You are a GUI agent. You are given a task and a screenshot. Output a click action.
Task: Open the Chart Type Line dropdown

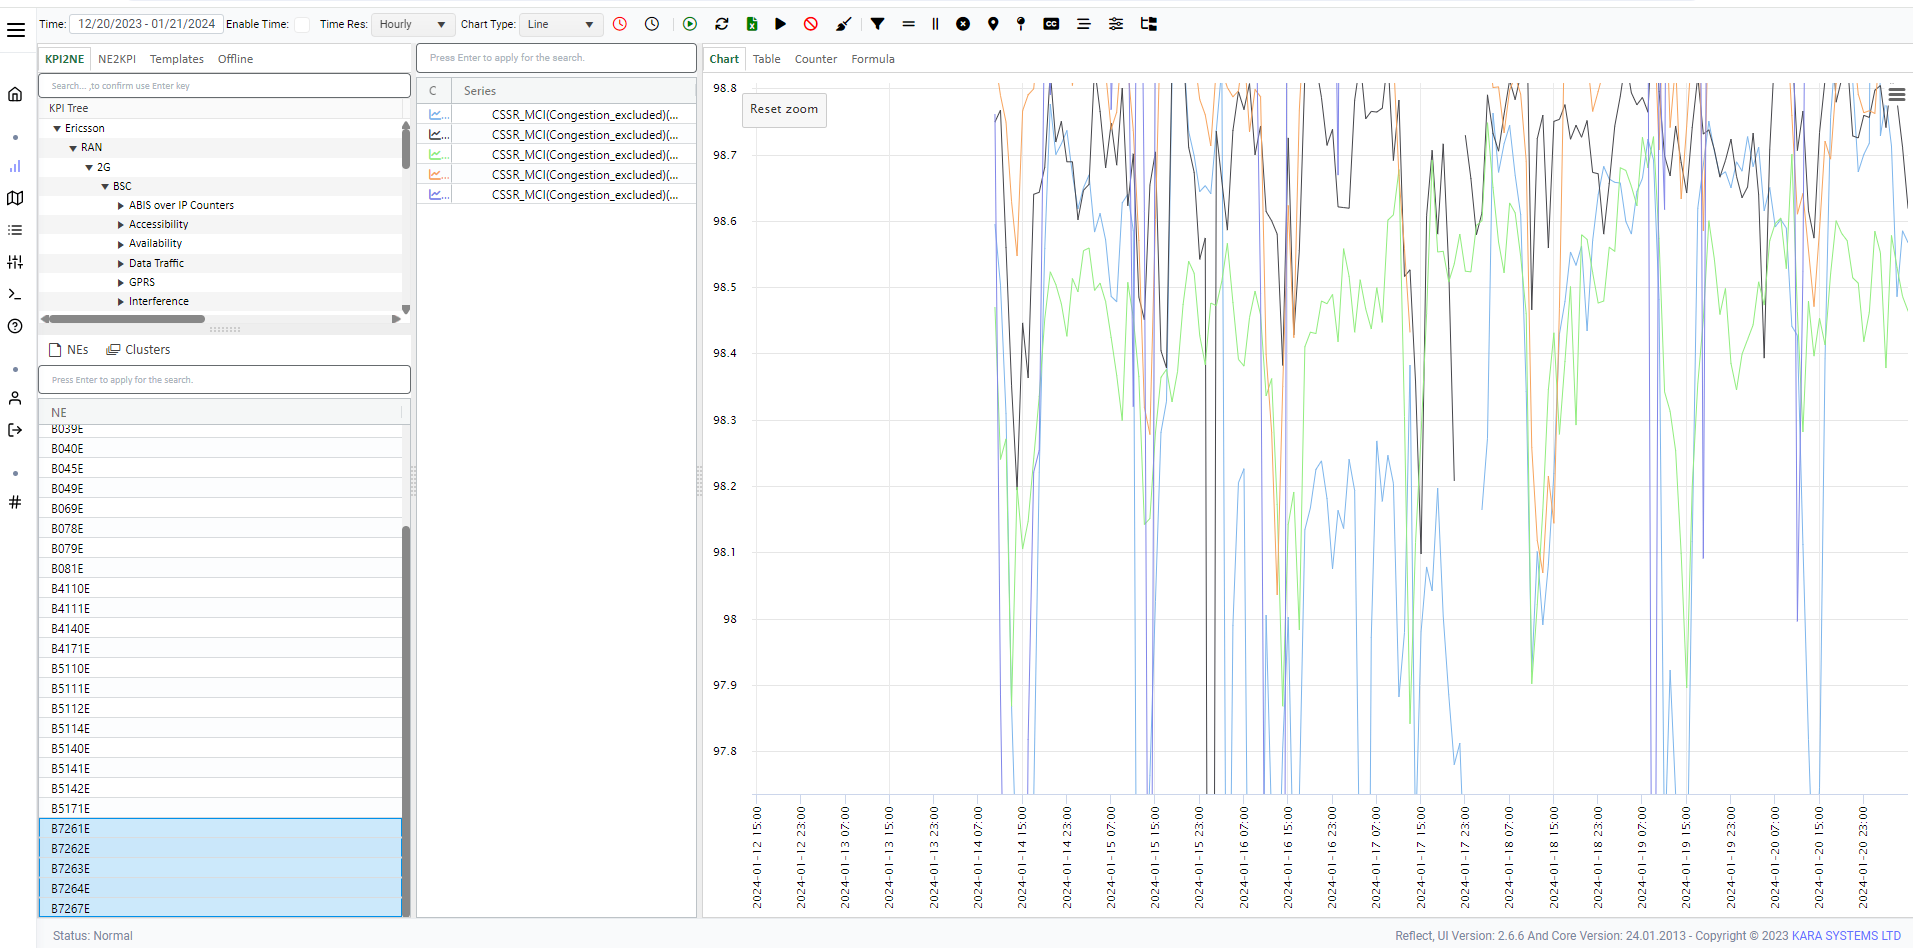pos(561,24)
